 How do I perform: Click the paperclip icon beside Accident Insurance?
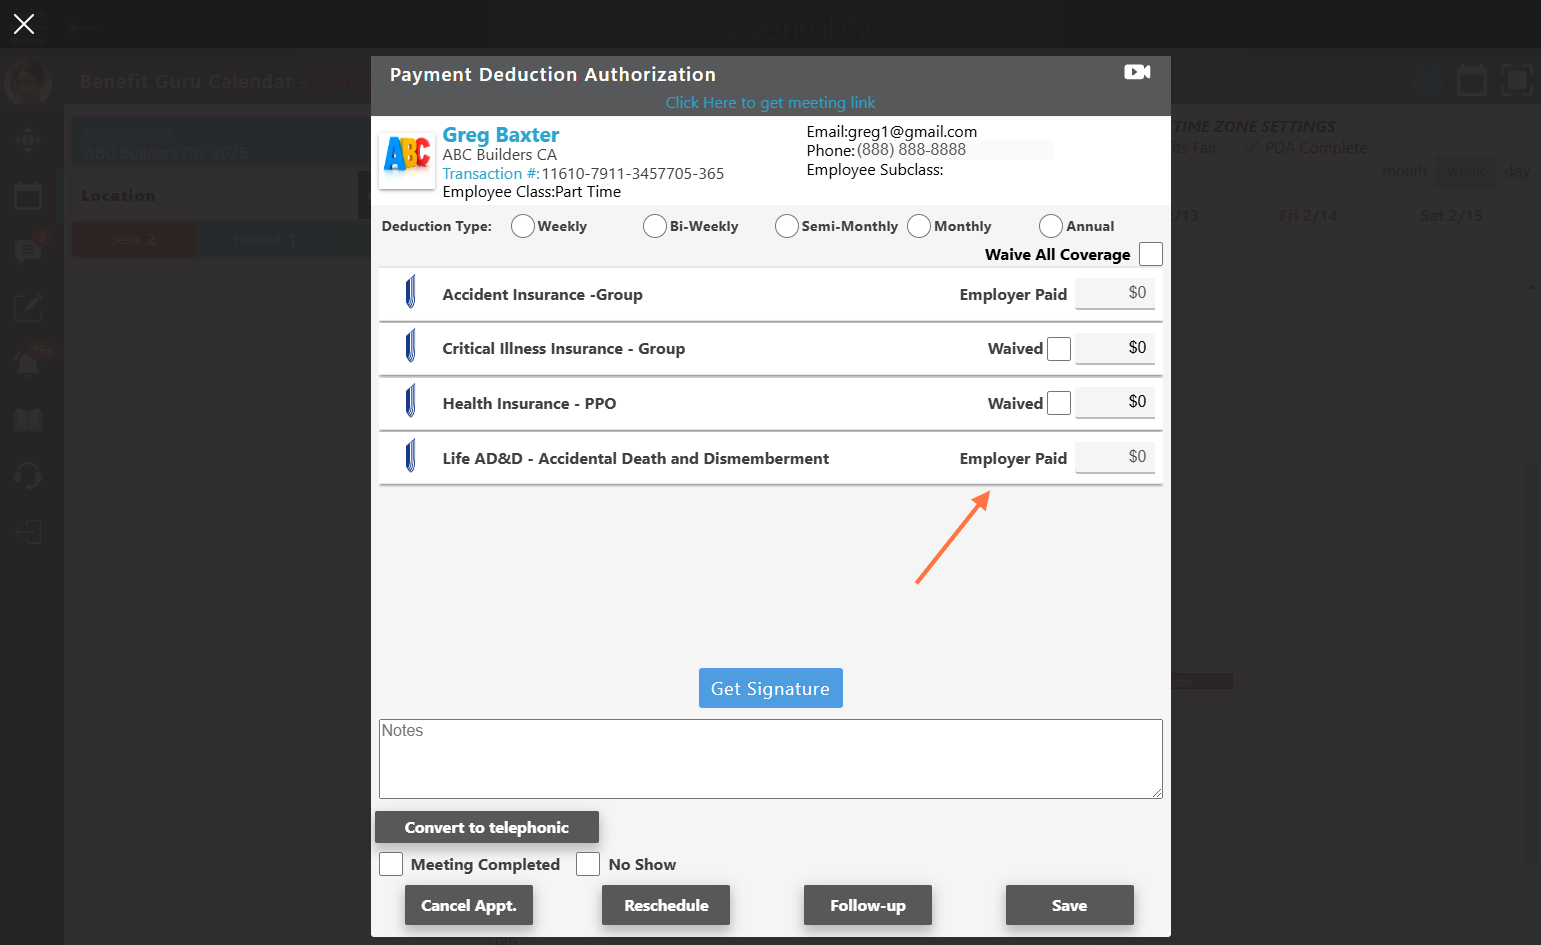410,293
